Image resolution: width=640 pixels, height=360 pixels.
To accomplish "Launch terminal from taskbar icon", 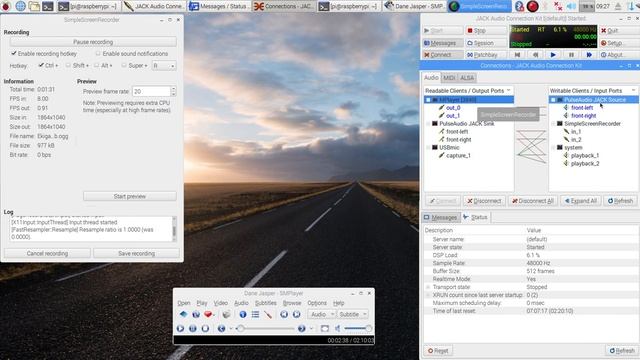I will (x=48, y=6).
